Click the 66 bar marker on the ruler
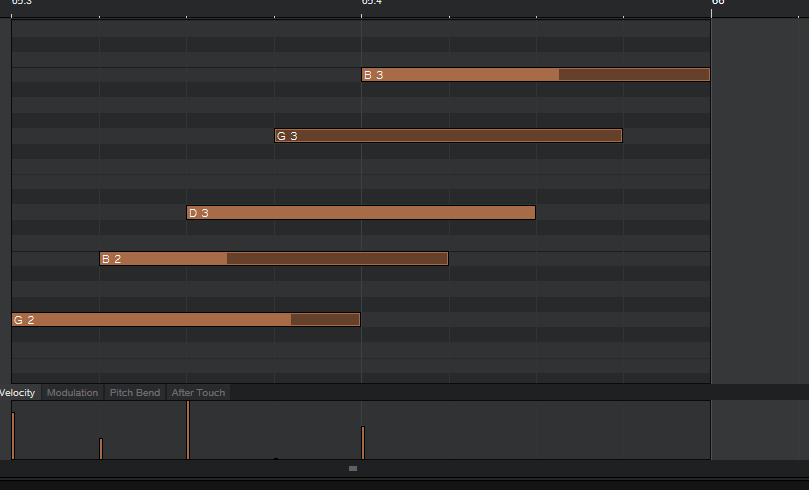The image size is (809, 490). click(x=717, y=3)
